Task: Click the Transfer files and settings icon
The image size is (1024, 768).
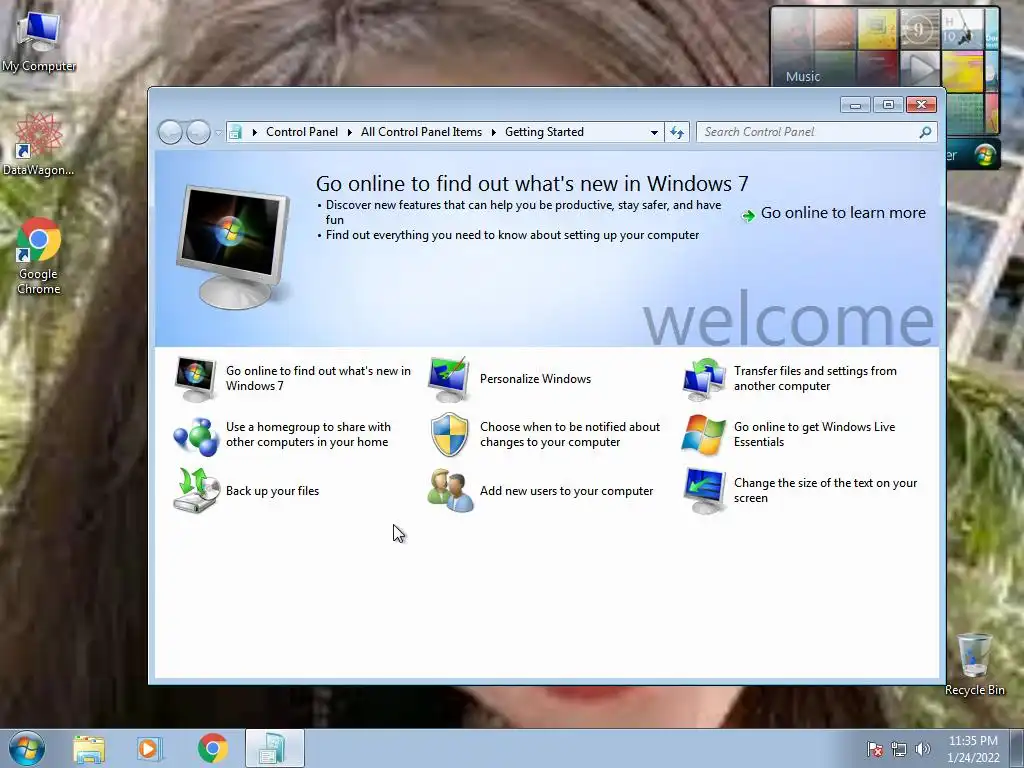Action: click(x=703, y=379)
